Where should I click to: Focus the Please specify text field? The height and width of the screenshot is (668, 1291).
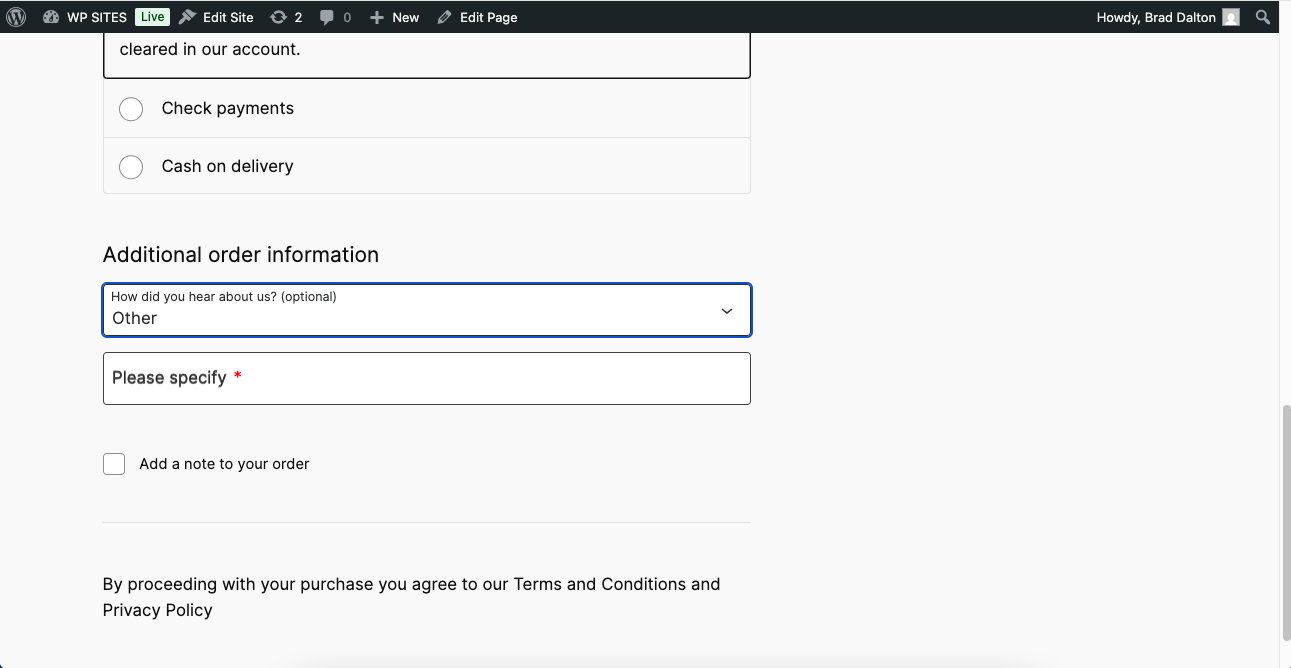(426, 379)
